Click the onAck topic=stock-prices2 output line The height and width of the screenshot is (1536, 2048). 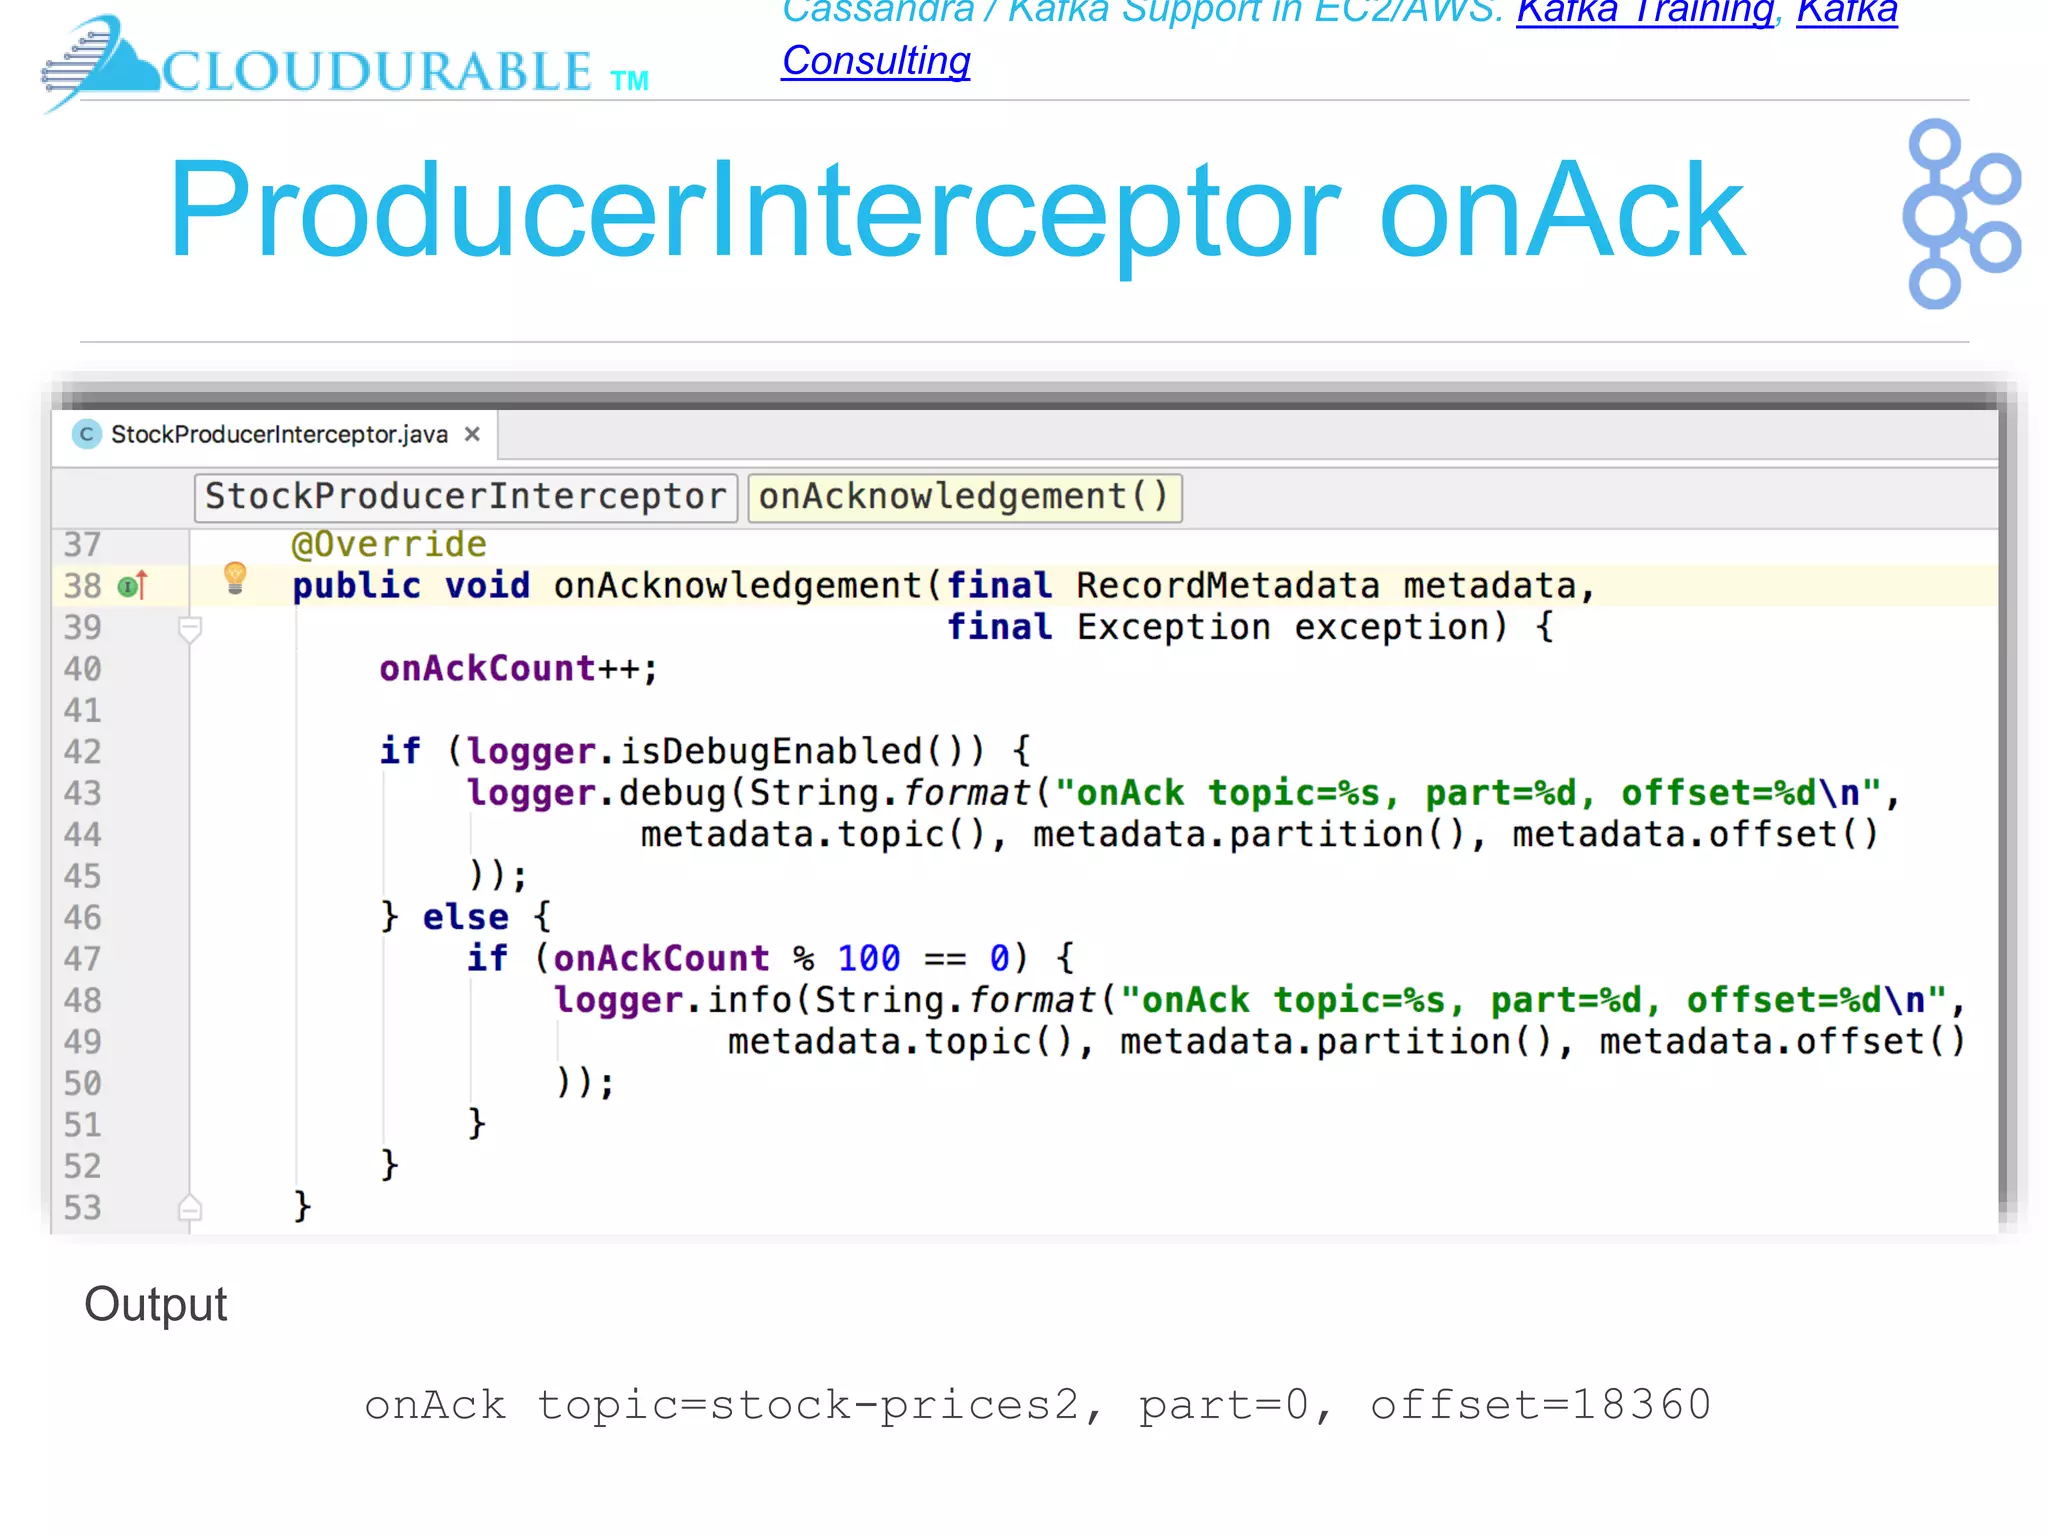pos(1037,1405)
